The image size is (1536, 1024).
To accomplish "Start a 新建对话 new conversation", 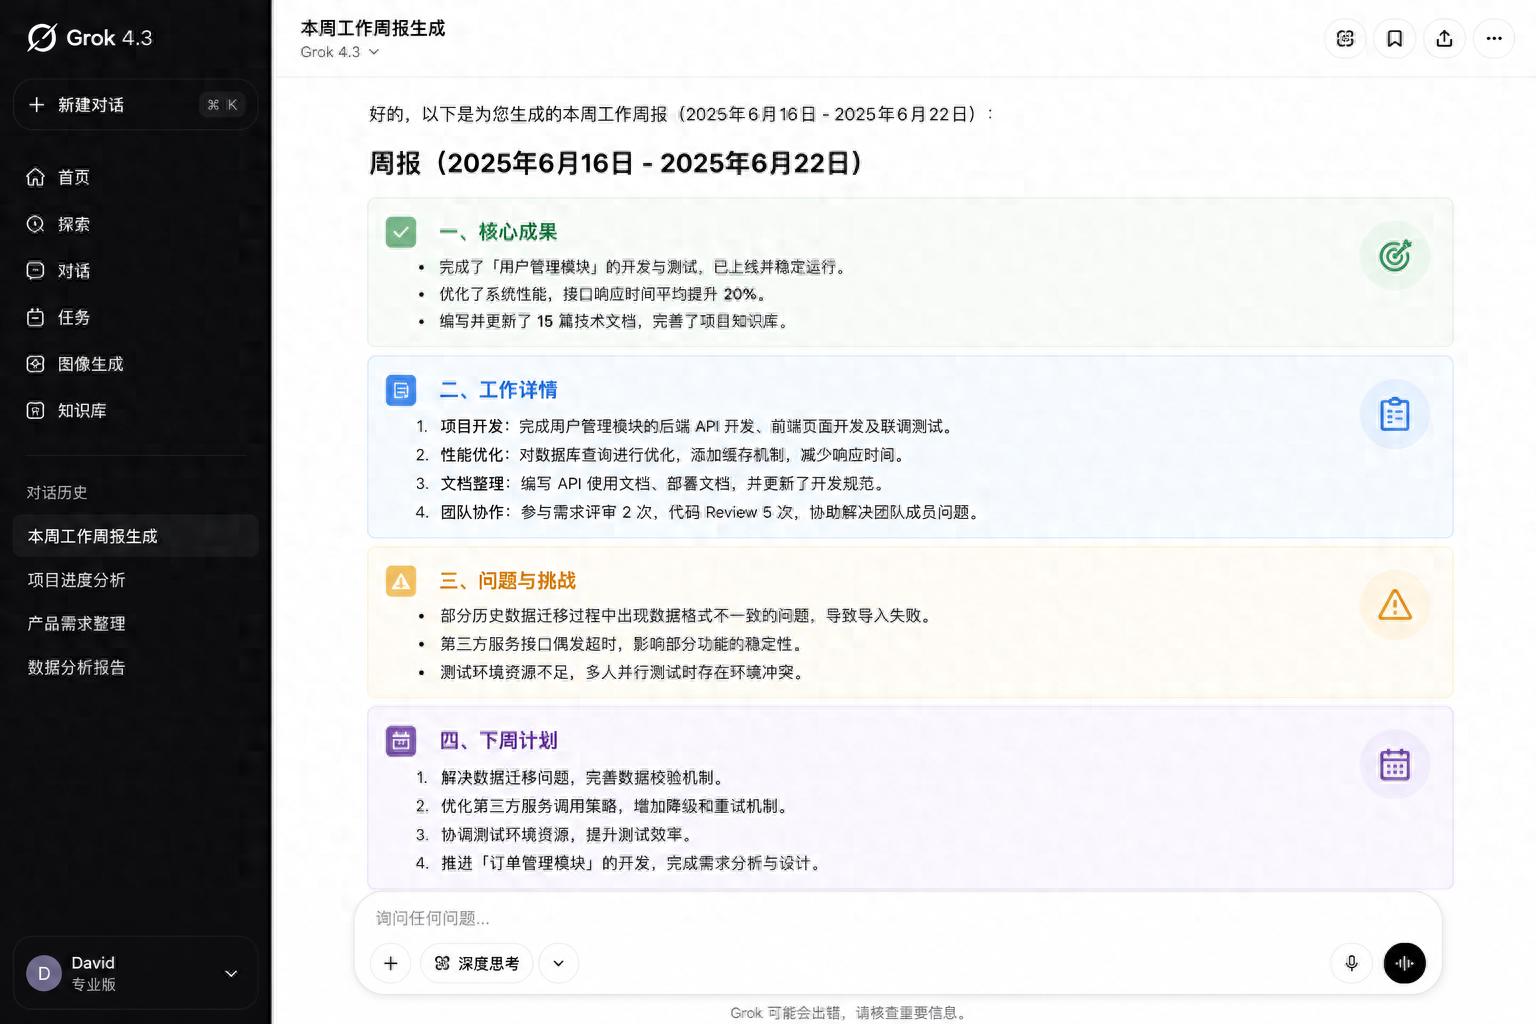I will (136, 105).
